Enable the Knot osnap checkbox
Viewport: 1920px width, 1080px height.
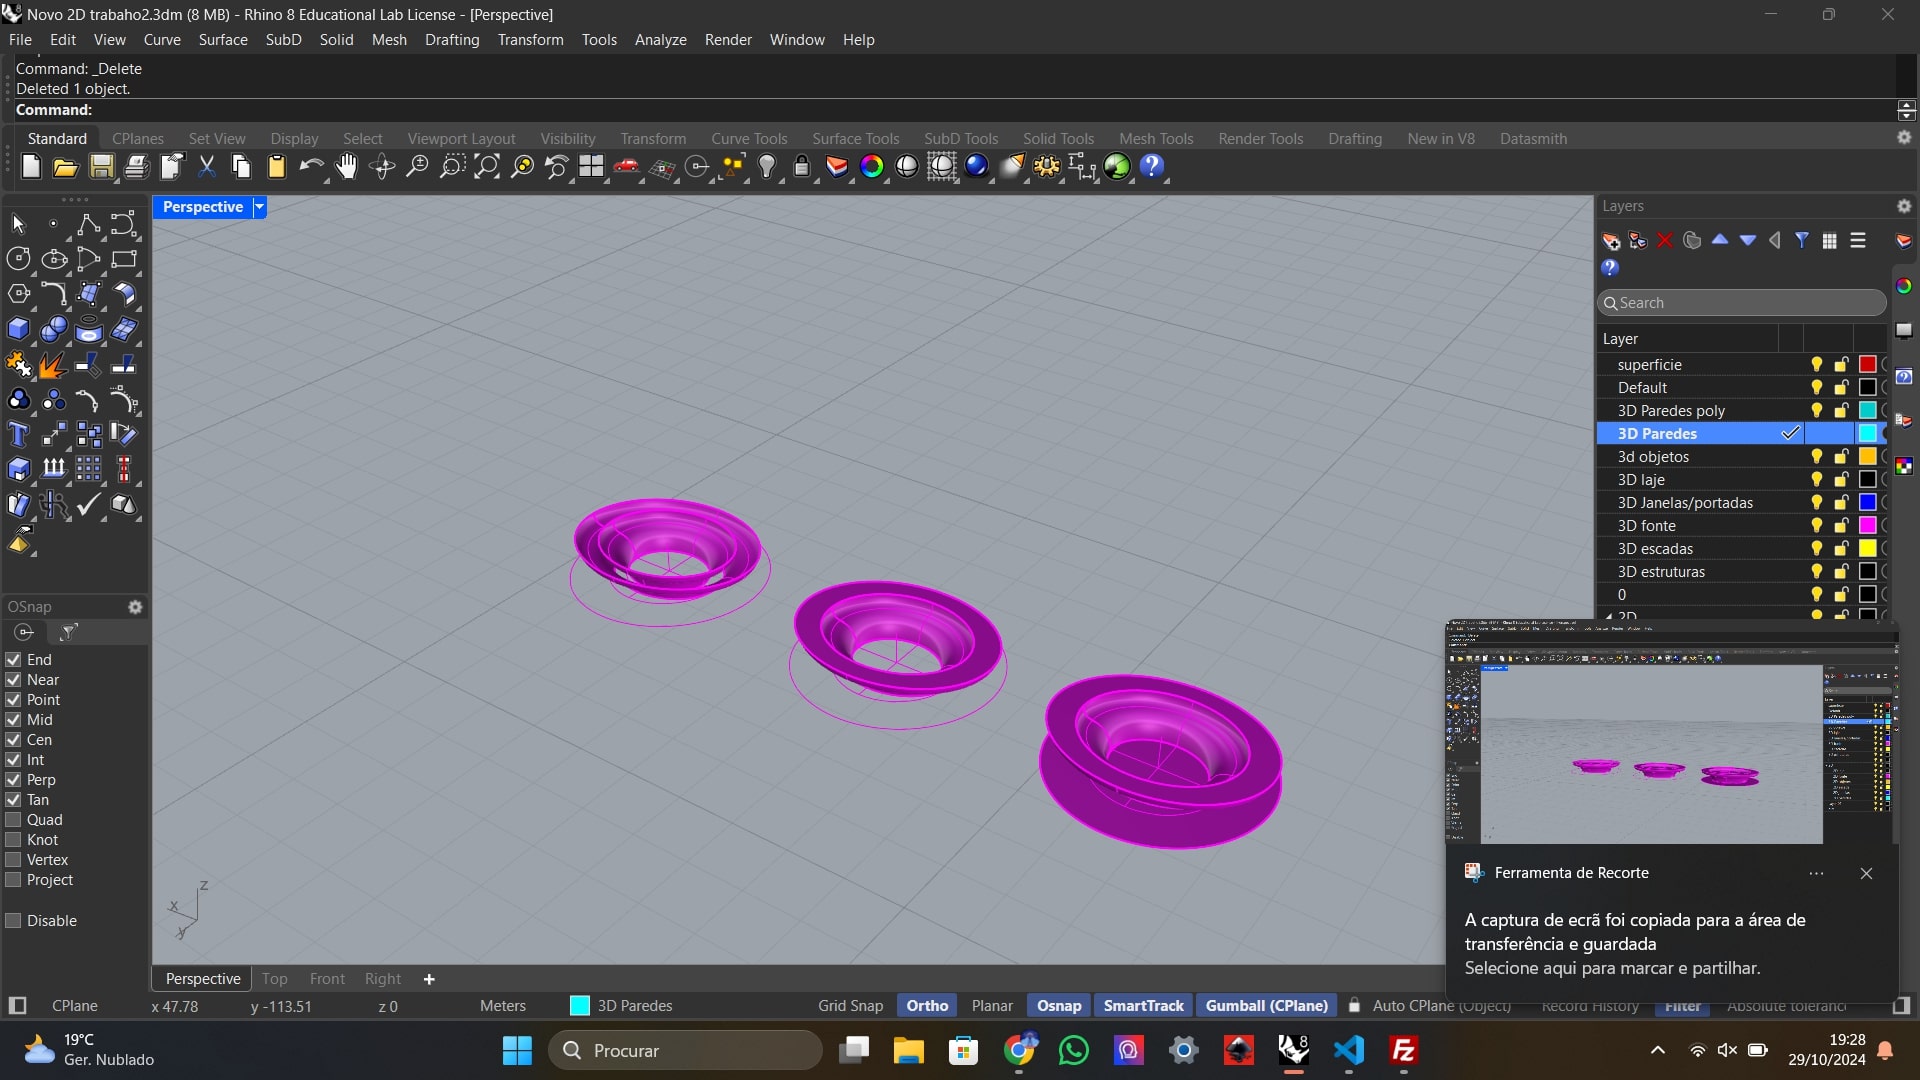coord(13,840)
